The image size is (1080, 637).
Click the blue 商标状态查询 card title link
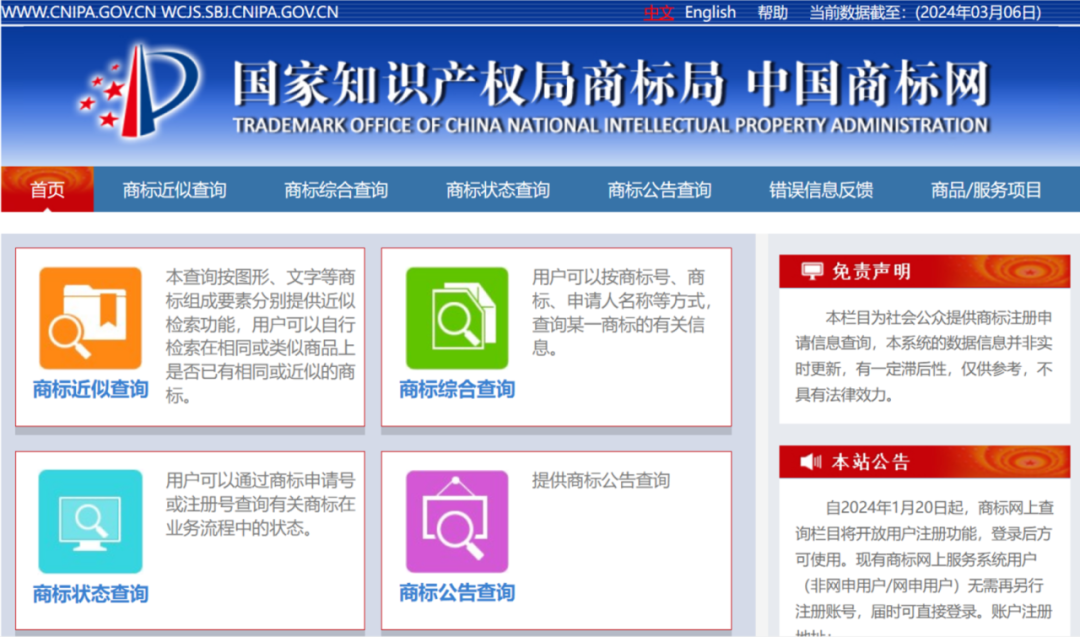[x=90, y=594]
